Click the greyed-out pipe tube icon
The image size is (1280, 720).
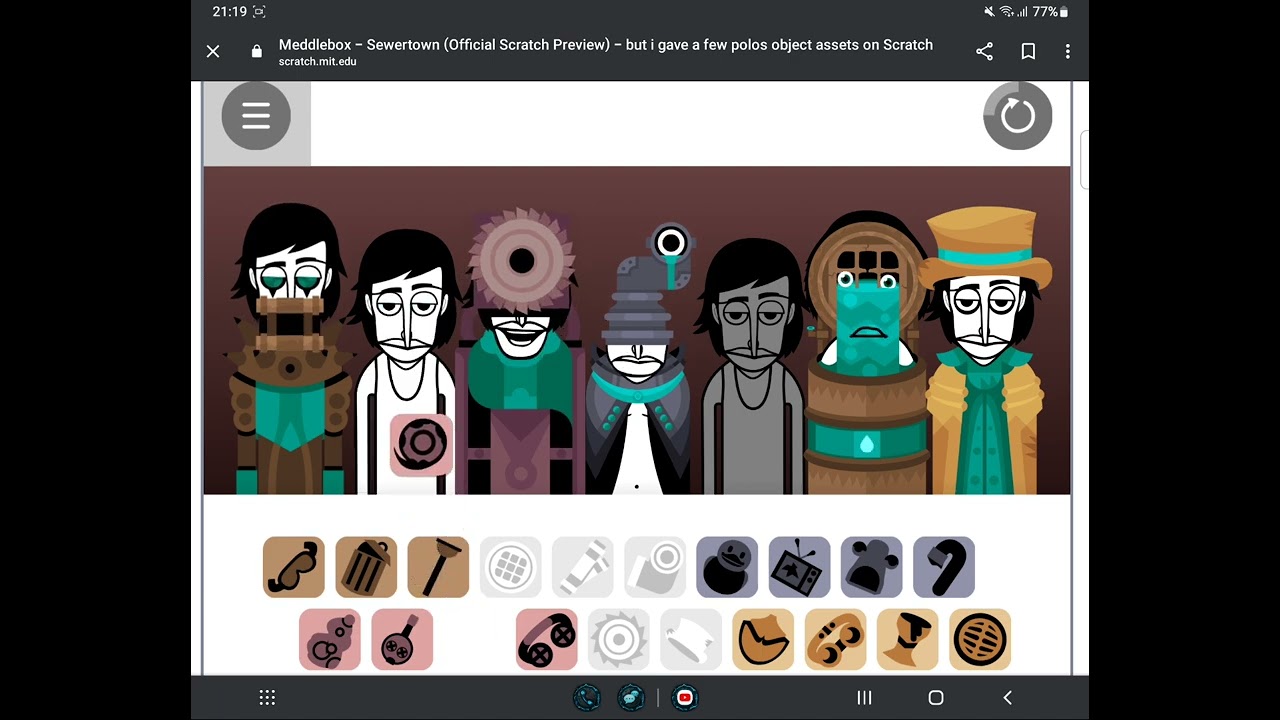(x=582, y=567)
